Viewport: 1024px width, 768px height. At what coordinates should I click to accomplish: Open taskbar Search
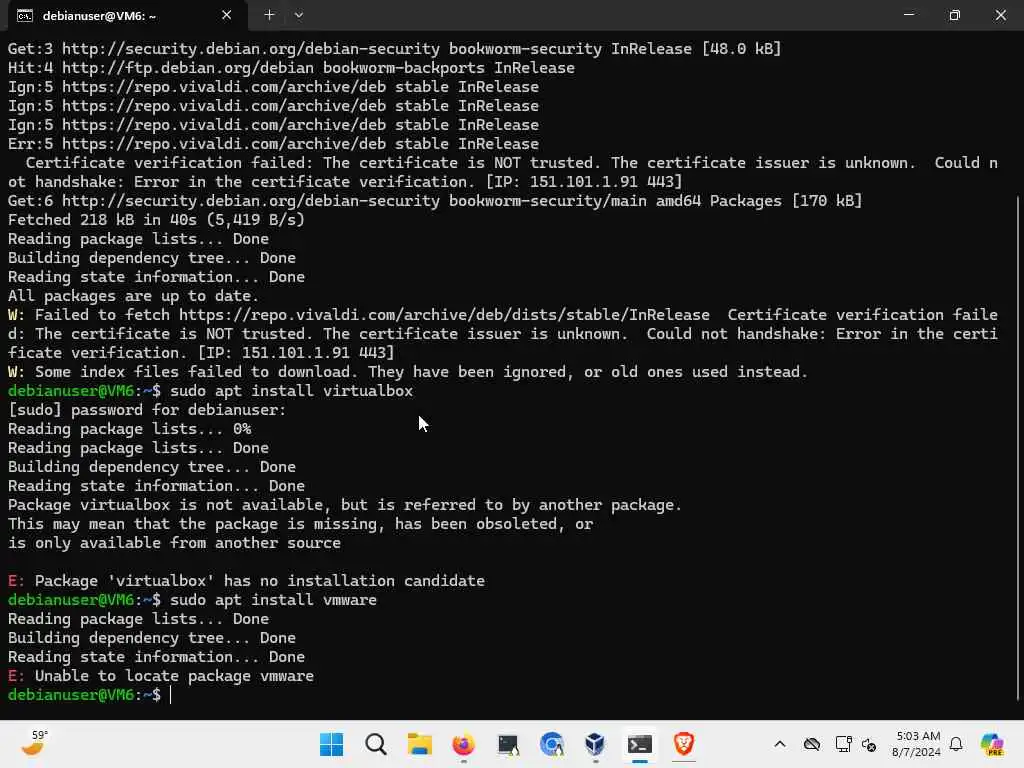(x=376, y=744)
